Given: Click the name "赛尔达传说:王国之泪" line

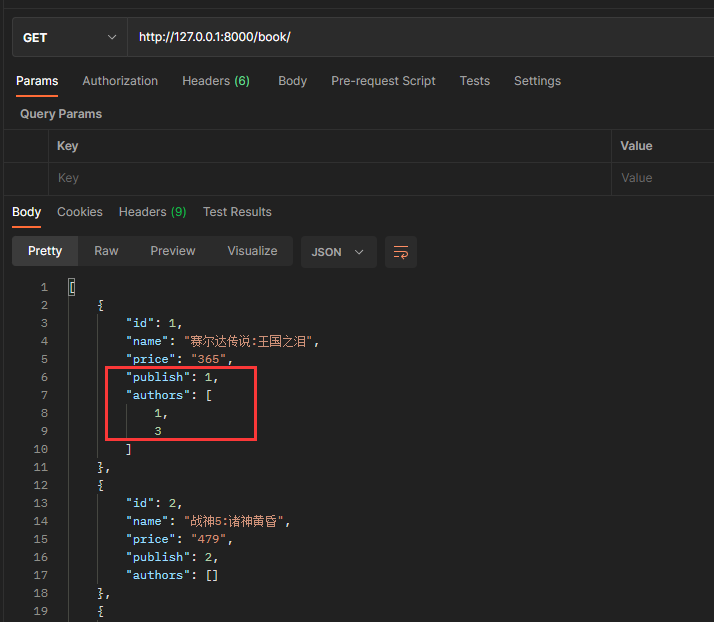Looking at the screenshot, I should coord(223,342).
